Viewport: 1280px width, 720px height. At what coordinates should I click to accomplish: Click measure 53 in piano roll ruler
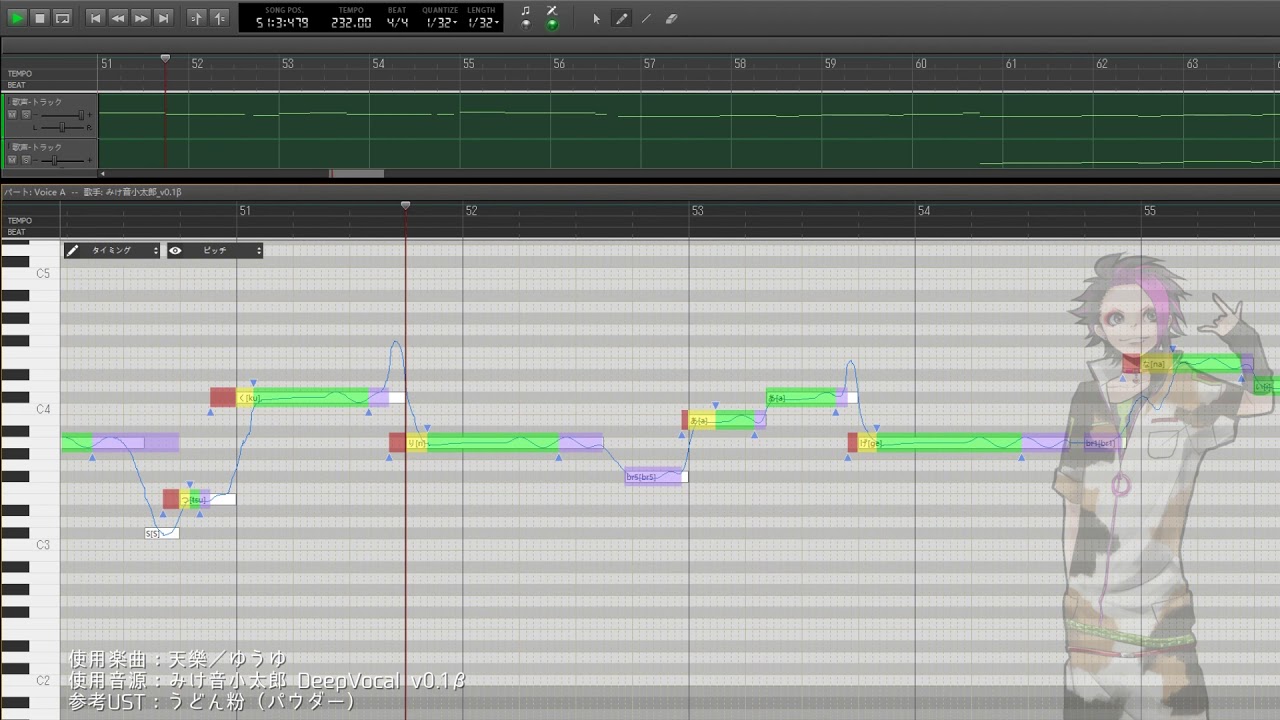coord(698,211)
